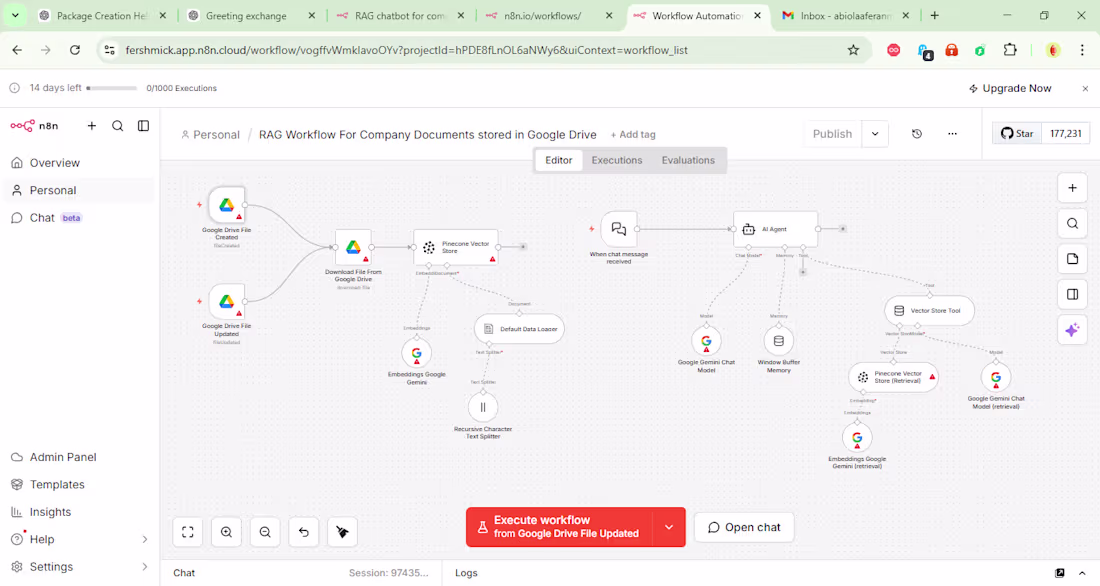Screen dimensions: 1100x586
Task: Add a sticky note to canvas
Action: [x=1072, y=259]
